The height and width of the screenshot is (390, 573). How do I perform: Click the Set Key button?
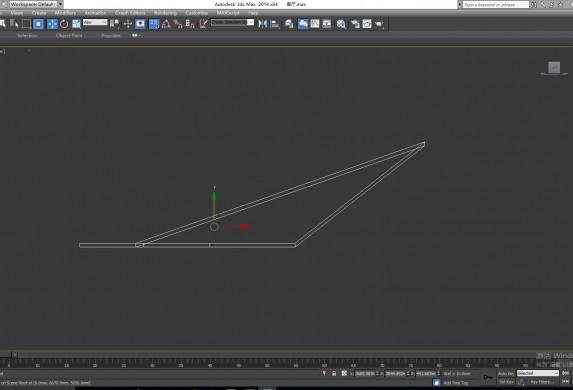point(506,382)
